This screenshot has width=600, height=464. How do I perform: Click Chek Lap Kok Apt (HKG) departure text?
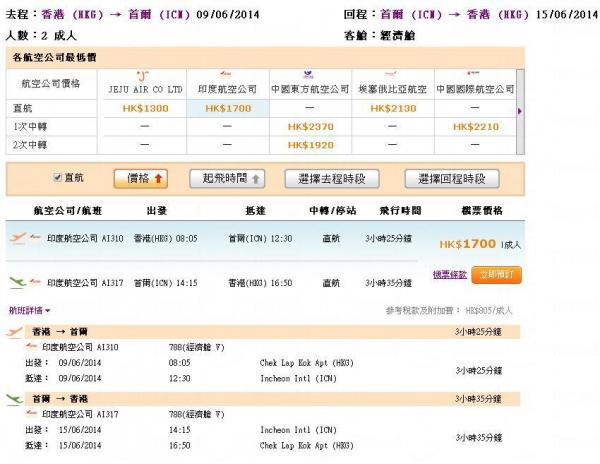[307, 363]
